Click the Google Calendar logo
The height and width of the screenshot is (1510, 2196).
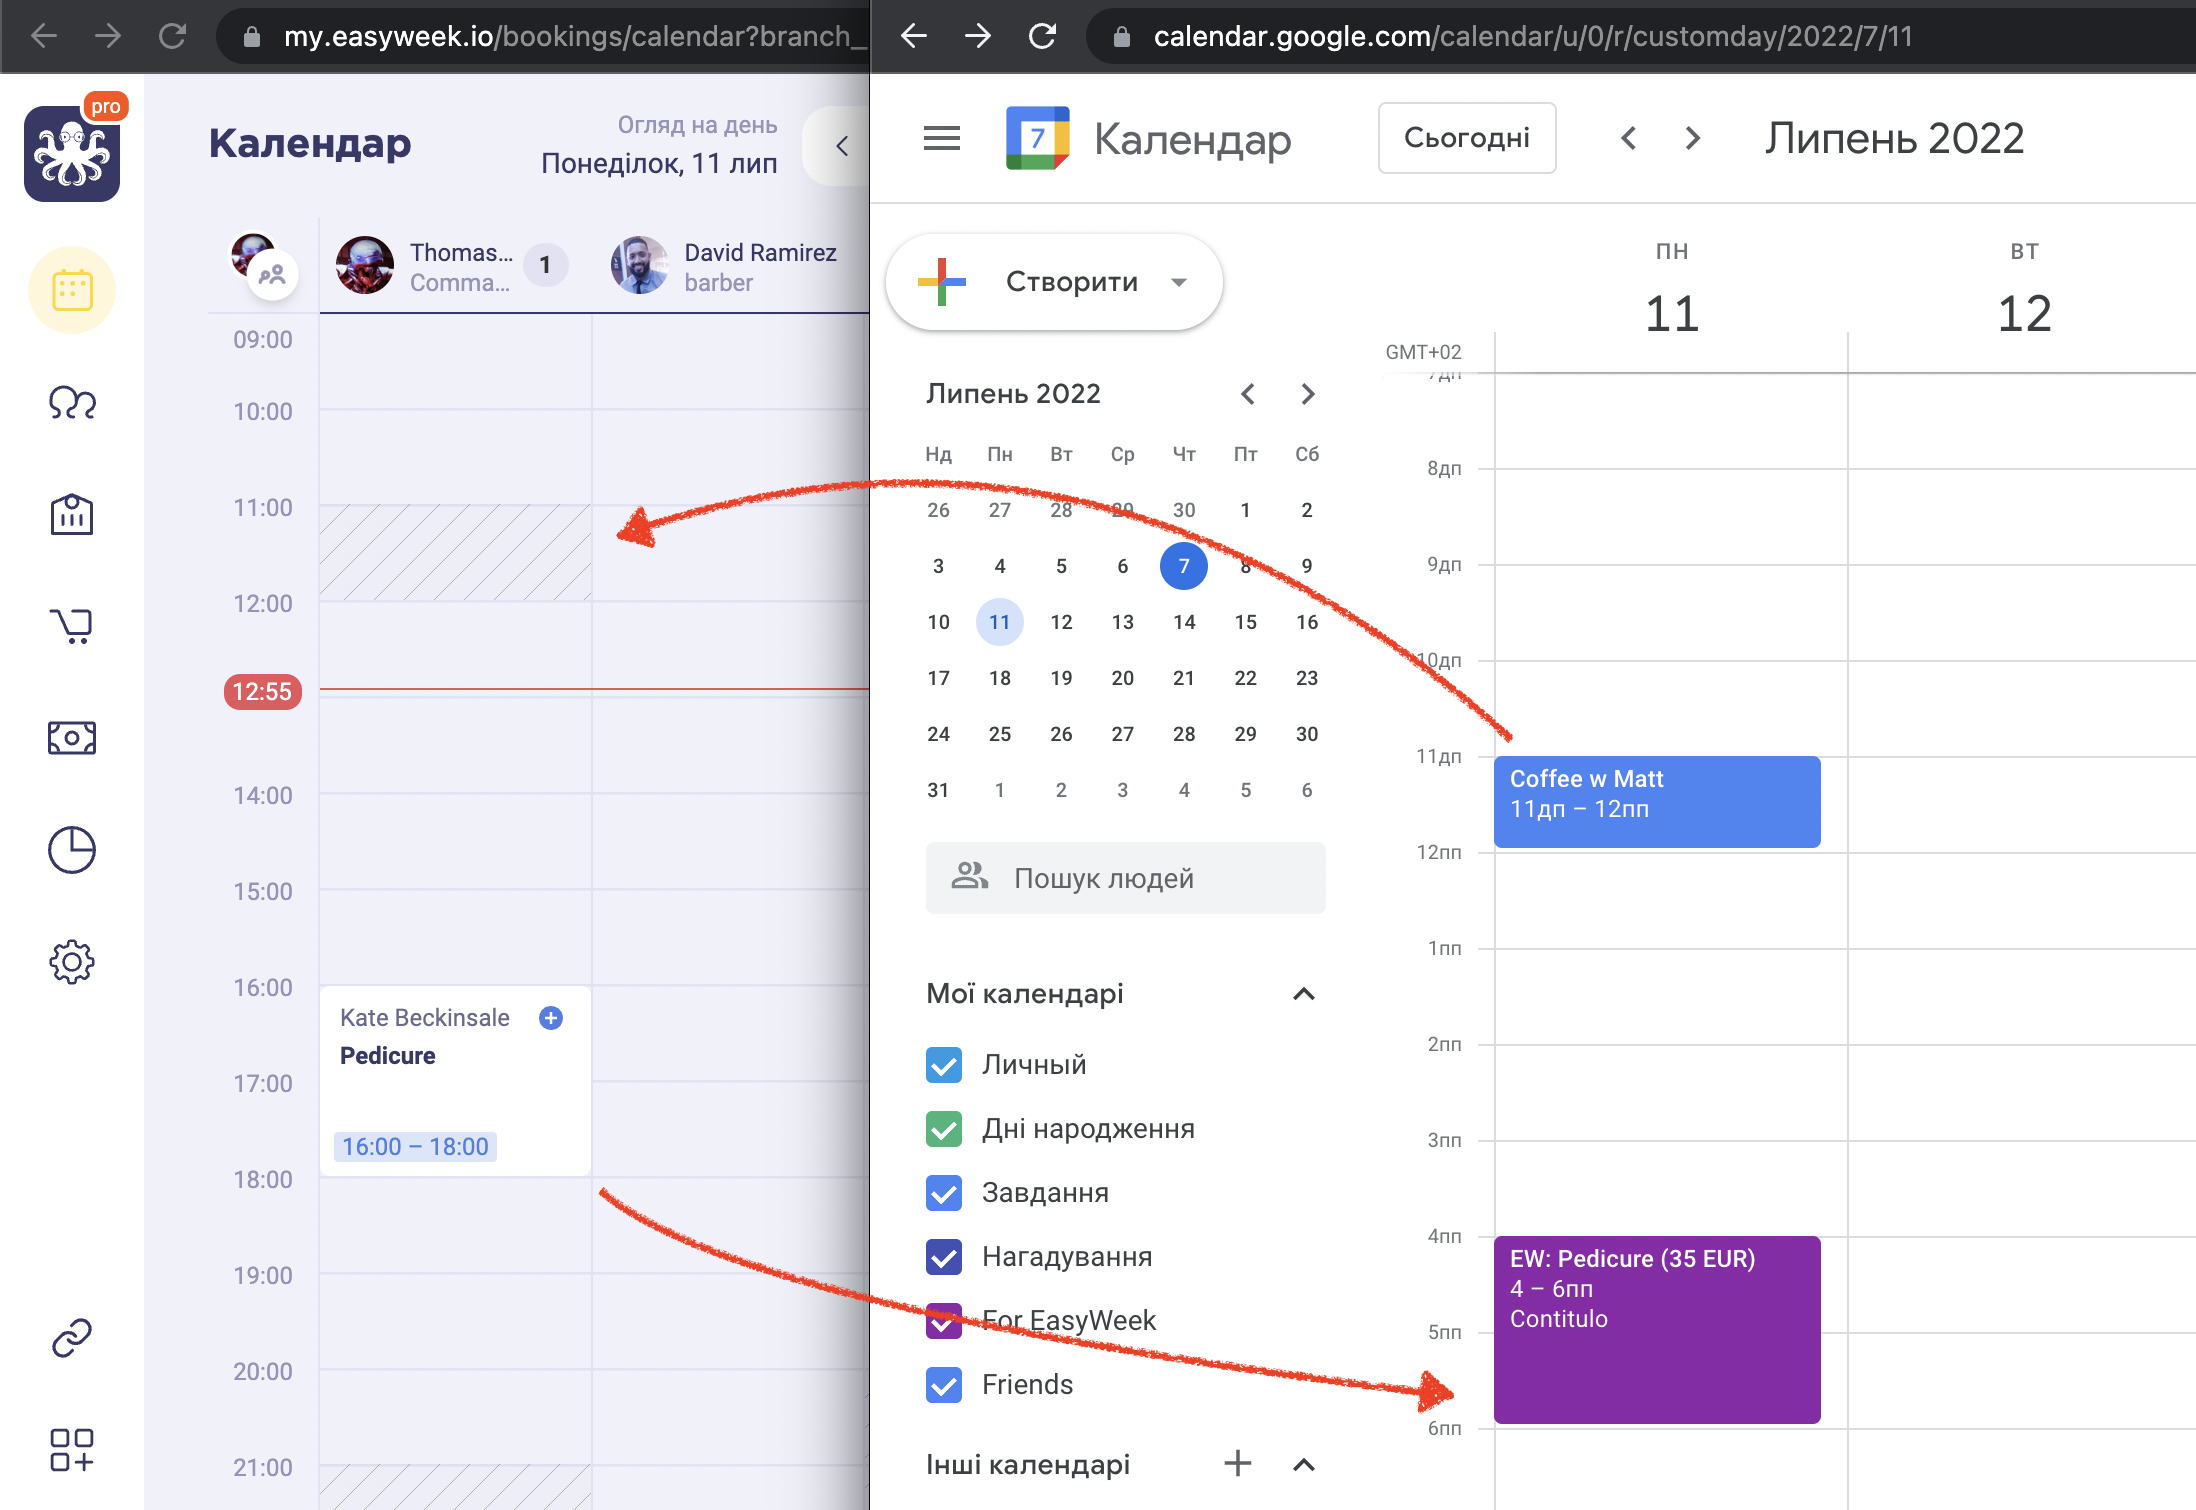(x=1038, y=138)
